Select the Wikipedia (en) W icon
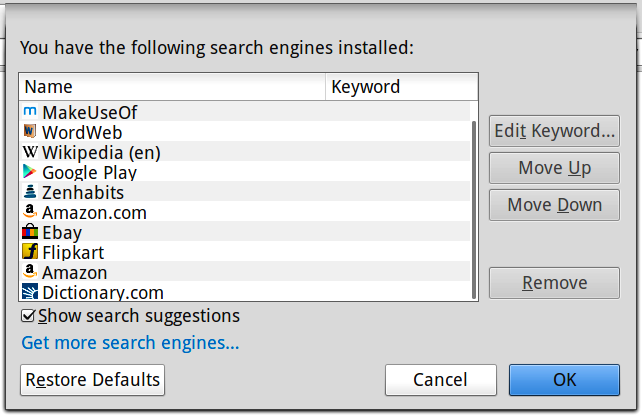 [30, 152]
